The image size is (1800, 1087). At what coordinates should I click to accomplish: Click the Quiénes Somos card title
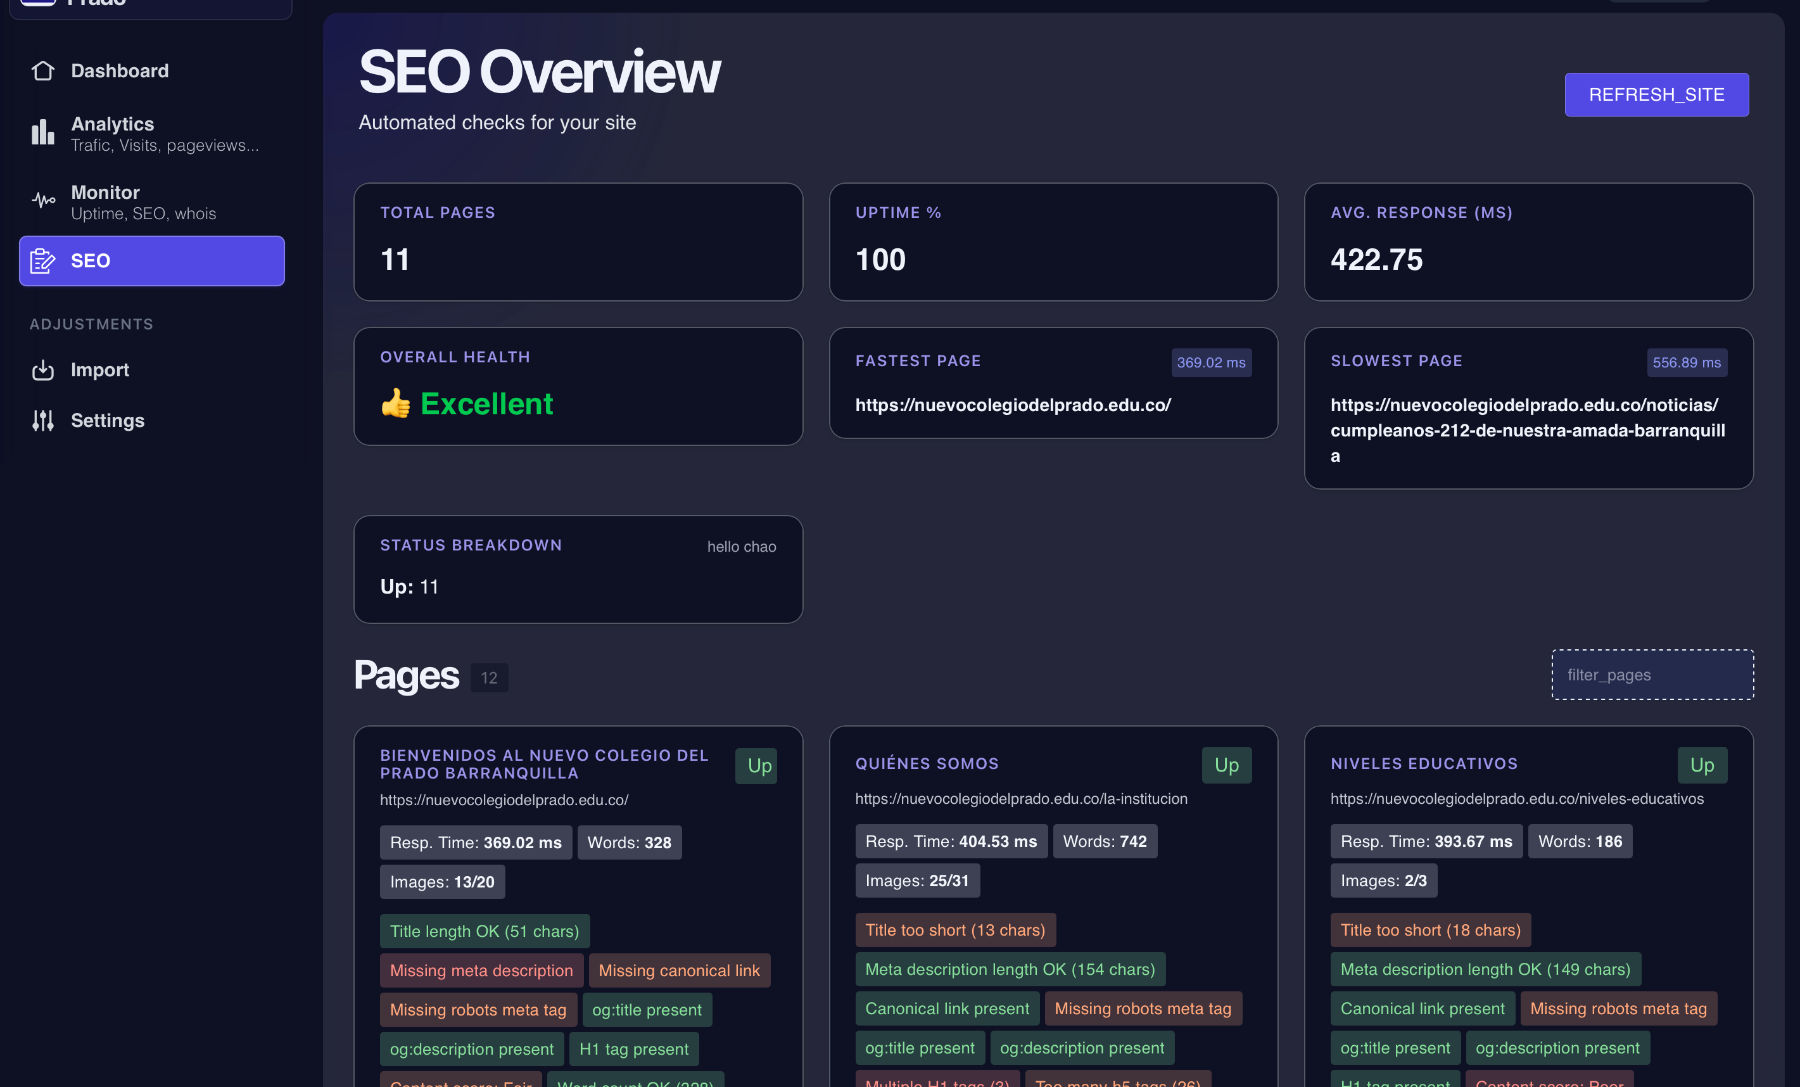927,764
